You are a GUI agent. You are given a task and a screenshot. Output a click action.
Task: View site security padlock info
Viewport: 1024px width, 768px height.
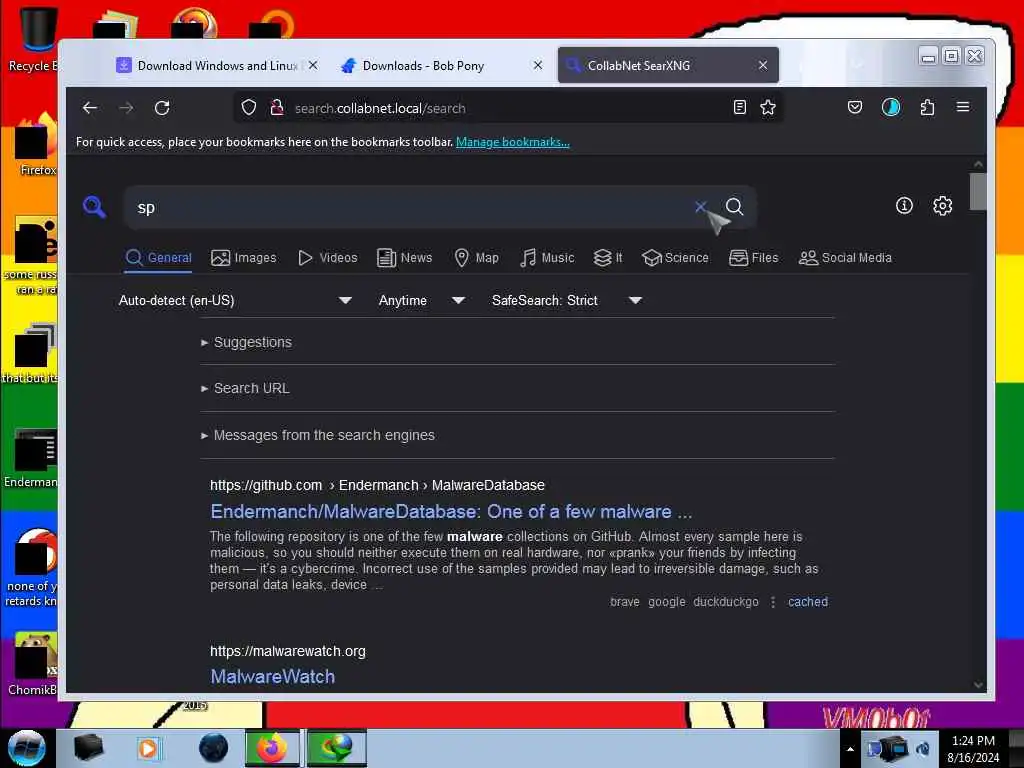pos(277,108)
